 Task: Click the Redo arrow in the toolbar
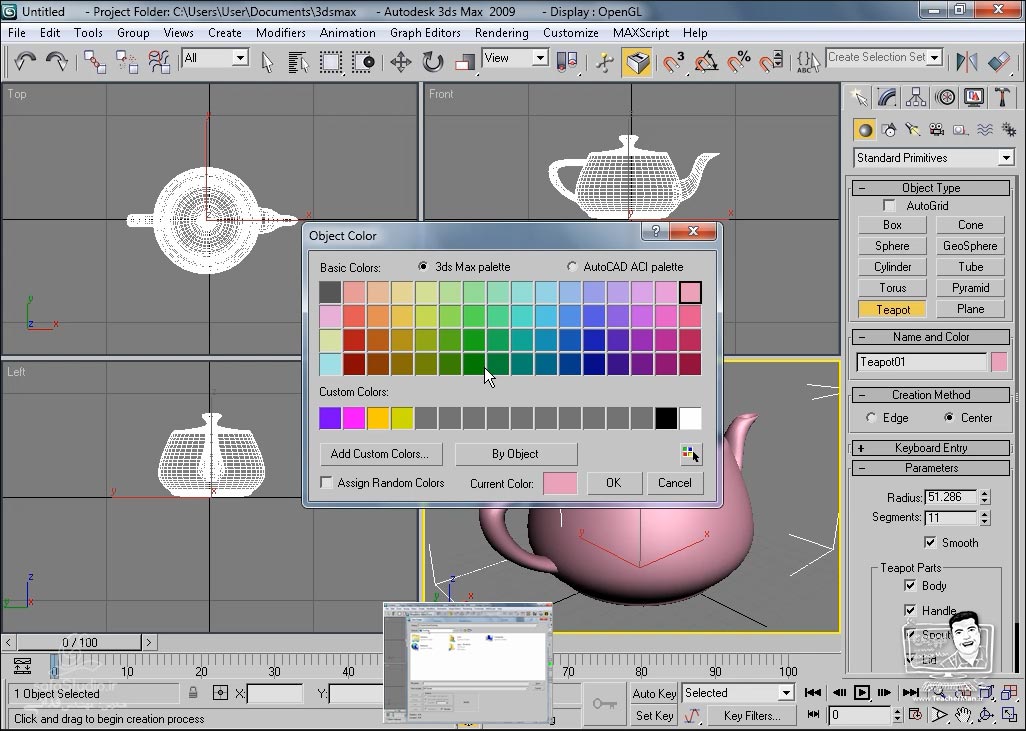pyautogui.click(x=58, y=61)
